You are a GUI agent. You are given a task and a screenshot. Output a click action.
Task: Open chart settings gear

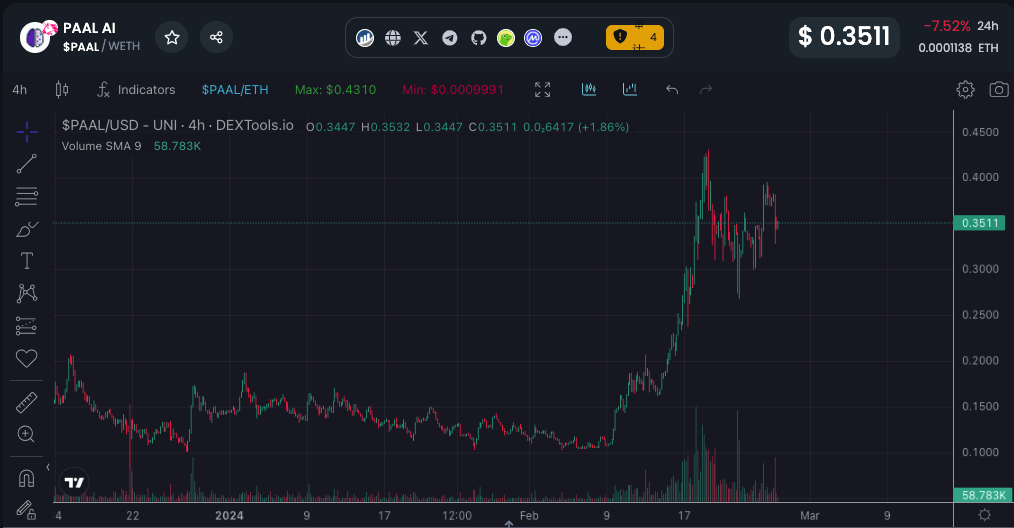(x=965, y=89)
